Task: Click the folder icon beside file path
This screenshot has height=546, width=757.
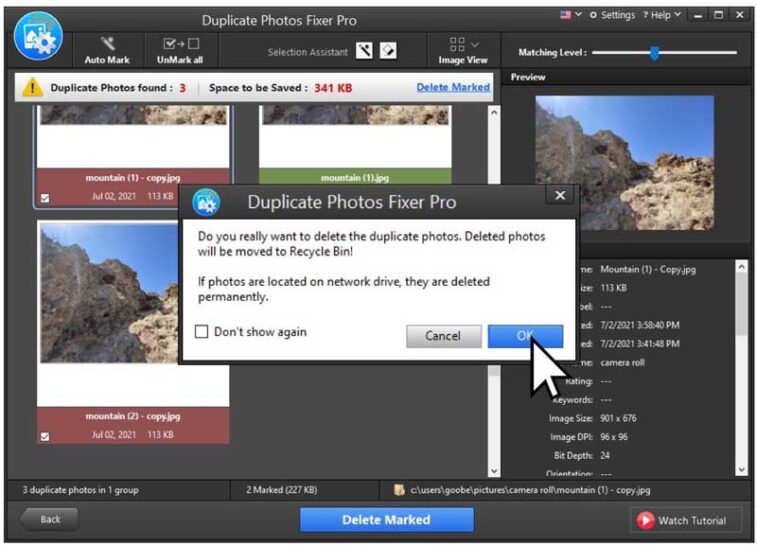Action: click(x=399, y=490)
